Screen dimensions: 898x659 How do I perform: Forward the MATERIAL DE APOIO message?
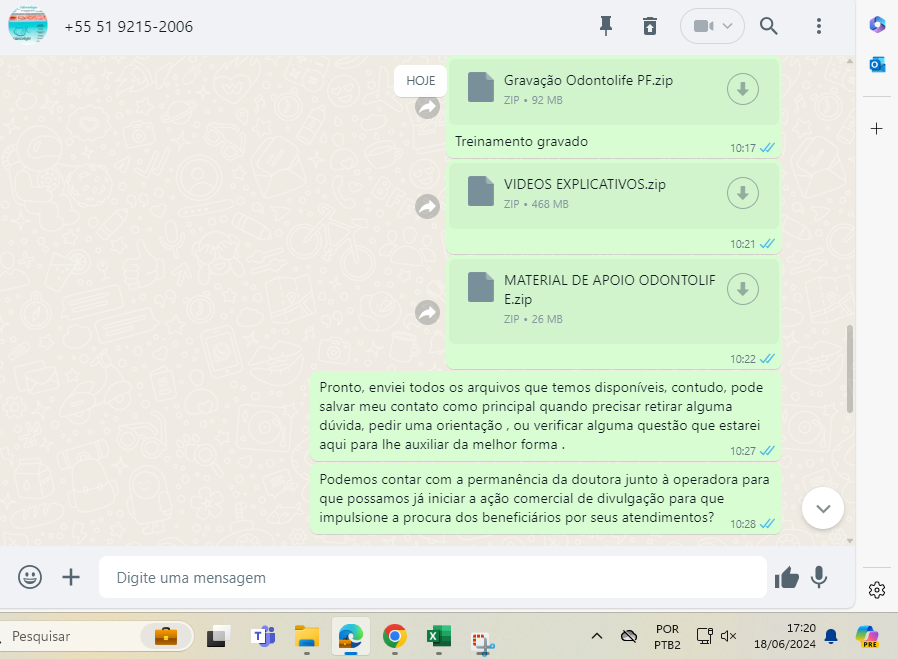pos(428,313)
